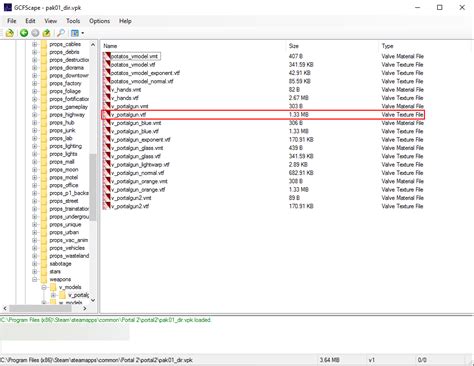Collapse the v_models folder node
This screenshot has height=366, width=474.
pos(44,287)
